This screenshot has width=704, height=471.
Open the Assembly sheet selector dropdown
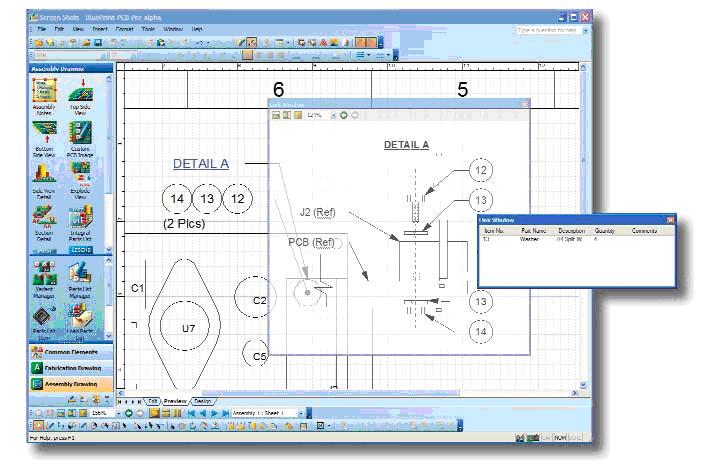[x=298, y=412]
